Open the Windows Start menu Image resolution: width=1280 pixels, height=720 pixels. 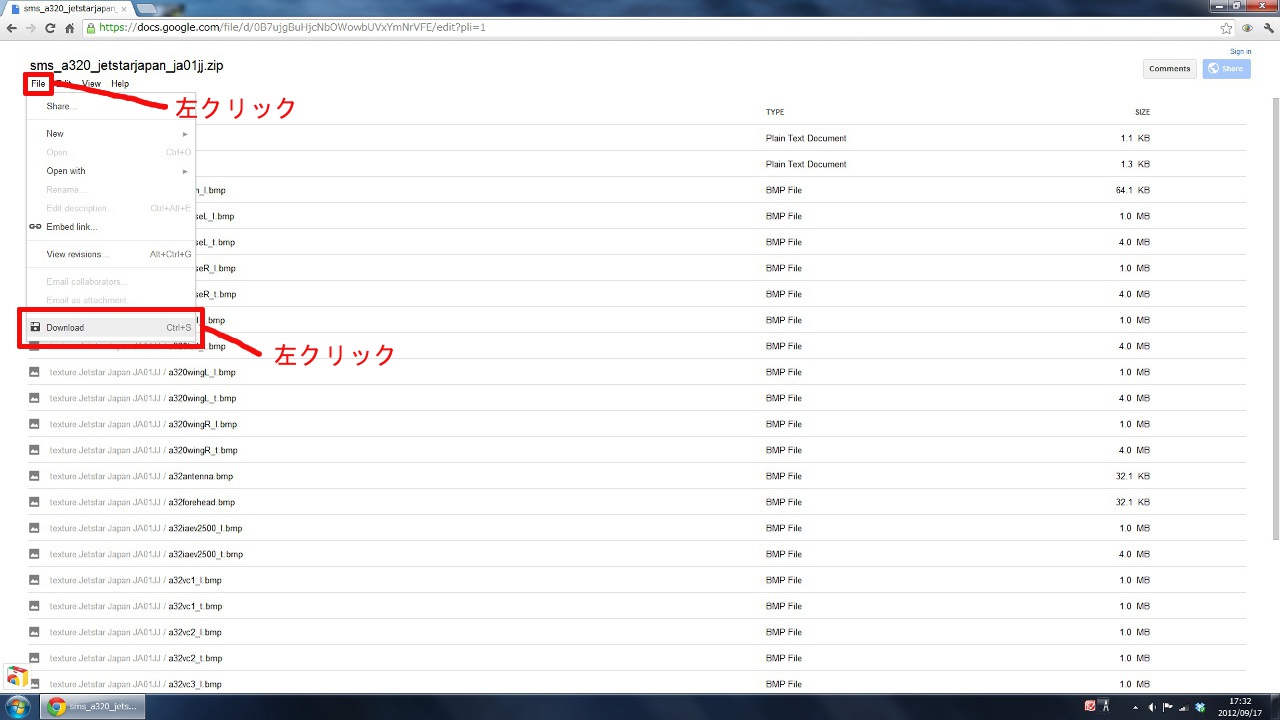[x=18, y=706]
